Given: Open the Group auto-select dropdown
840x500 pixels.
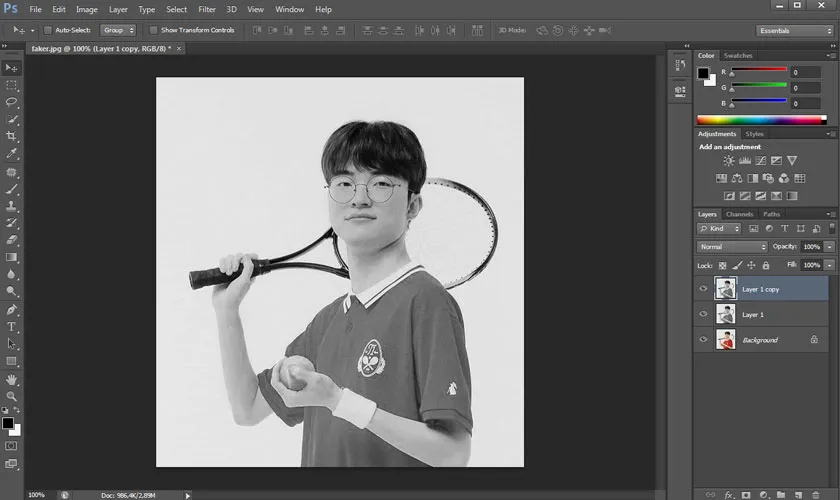Looking at the screenshot, I should pyautogui.click(x=118, y=30).
